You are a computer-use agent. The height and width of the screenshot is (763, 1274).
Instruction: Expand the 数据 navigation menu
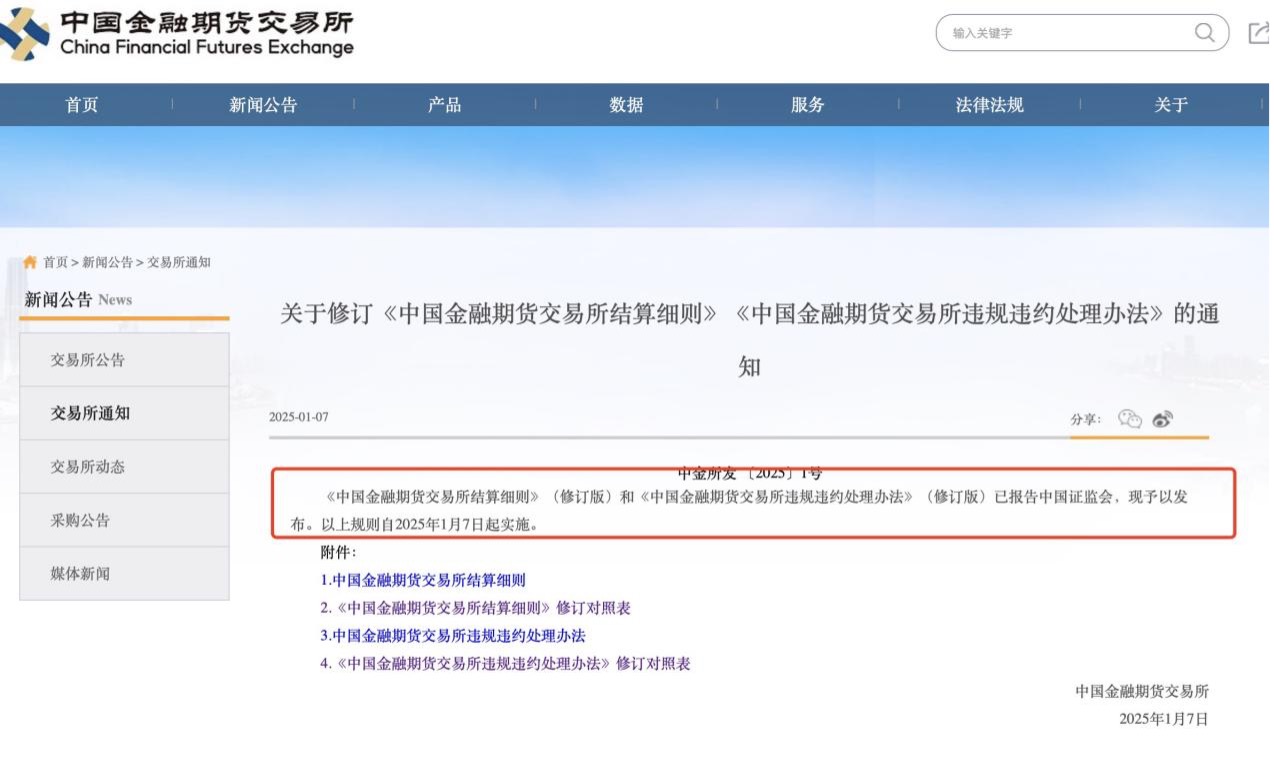click(626, 105)
